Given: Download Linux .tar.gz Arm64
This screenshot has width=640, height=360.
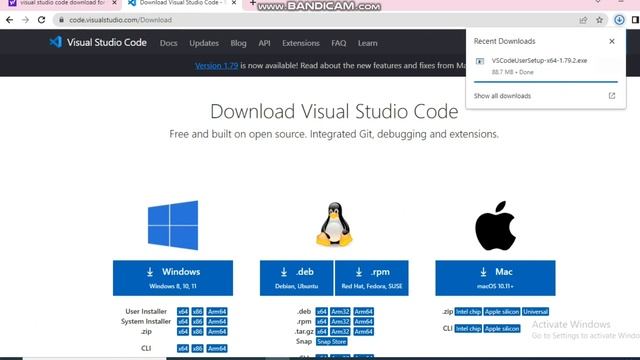Looking at the screenshot, I should (364, 331).
